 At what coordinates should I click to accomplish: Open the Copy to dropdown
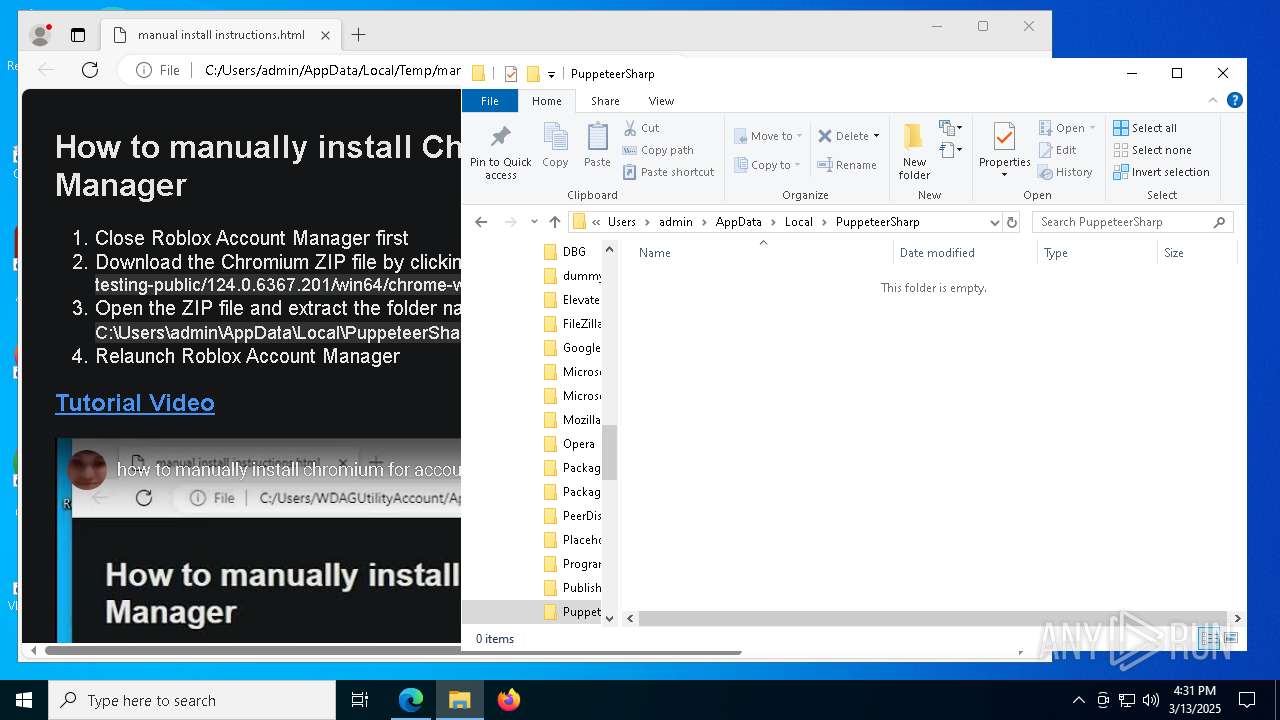(768, 165)
